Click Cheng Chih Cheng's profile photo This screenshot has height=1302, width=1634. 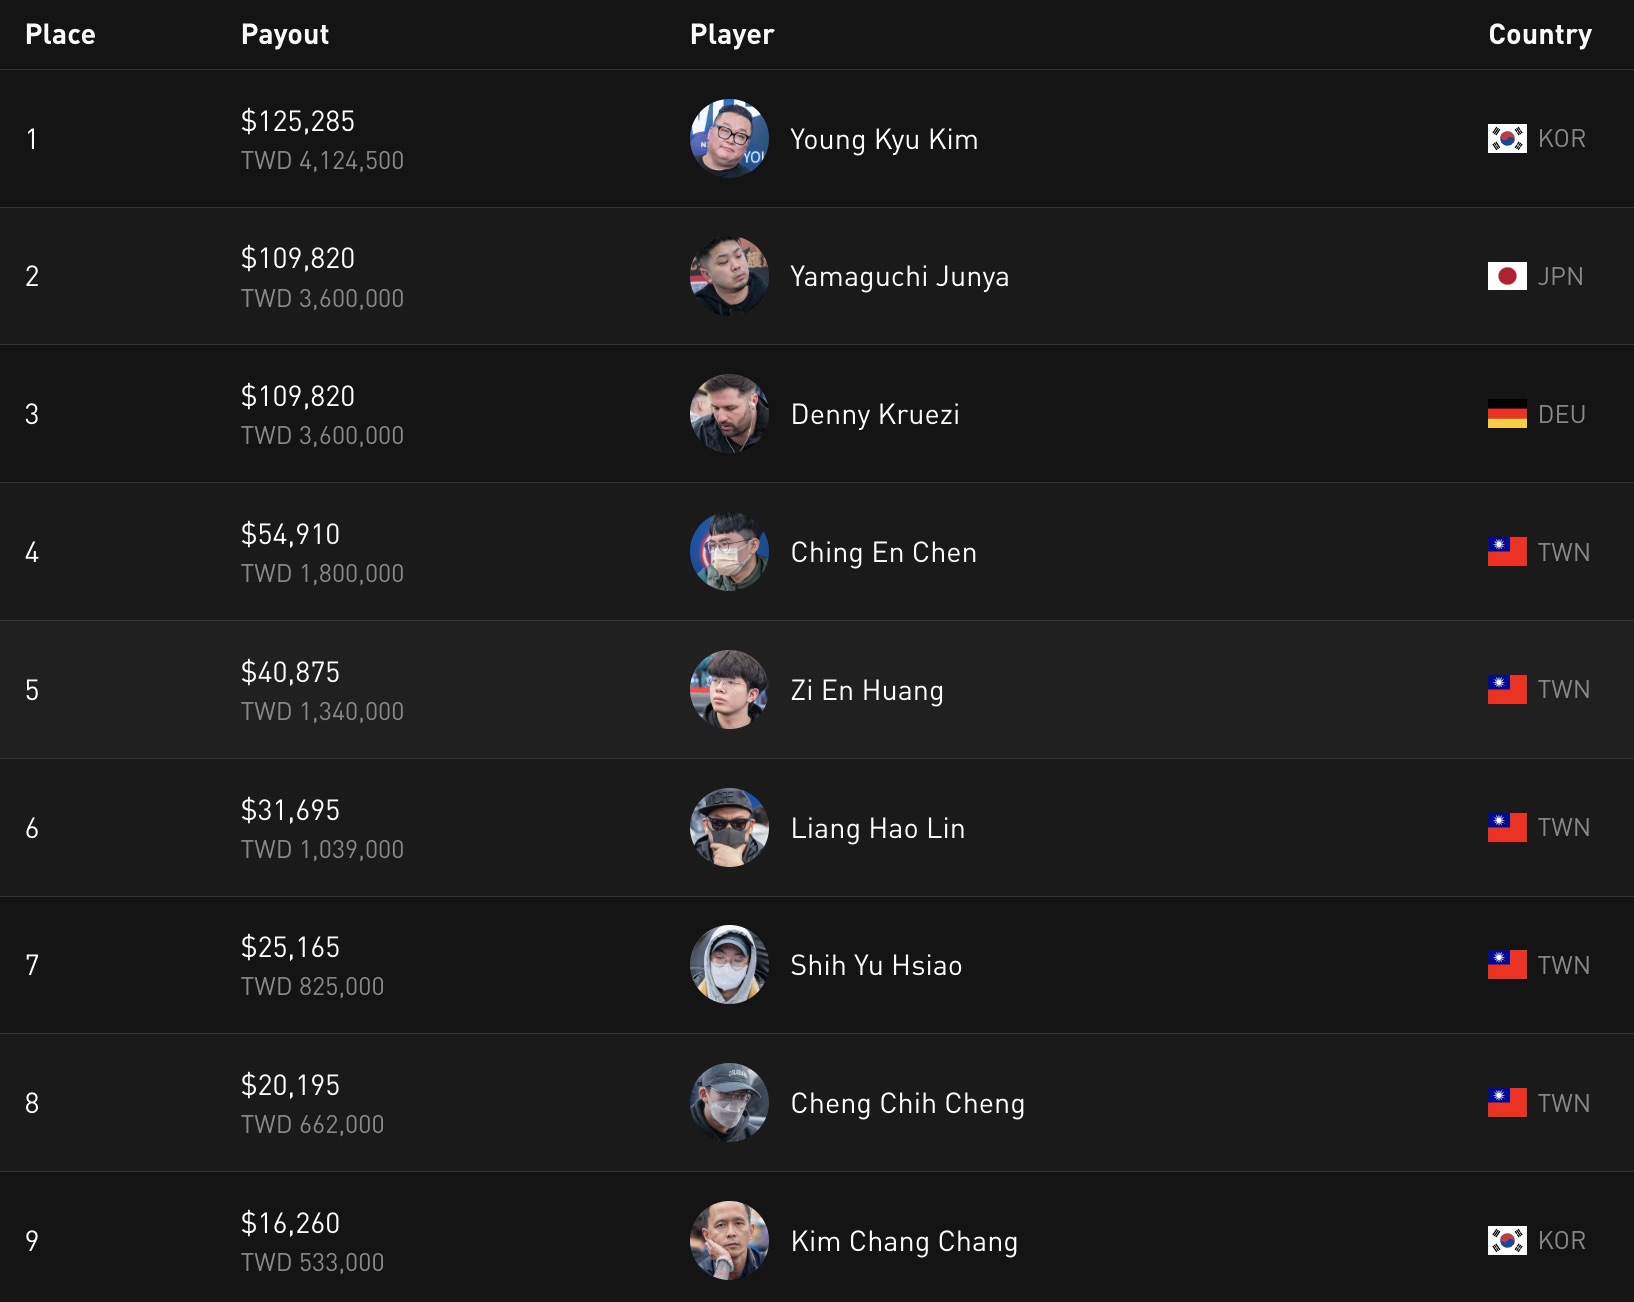pos(729,1103)
